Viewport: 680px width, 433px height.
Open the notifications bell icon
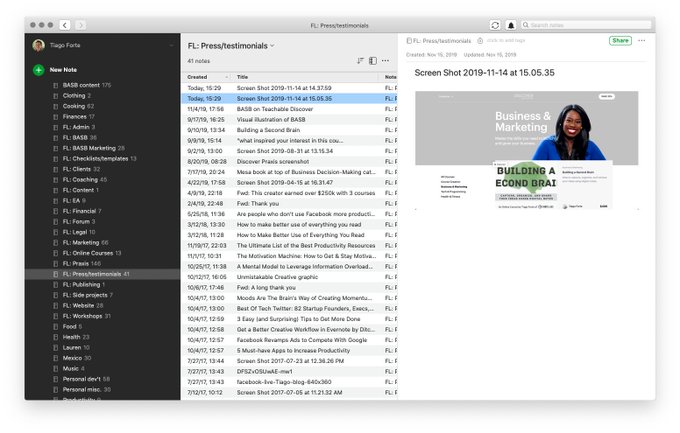coord(511,25)
